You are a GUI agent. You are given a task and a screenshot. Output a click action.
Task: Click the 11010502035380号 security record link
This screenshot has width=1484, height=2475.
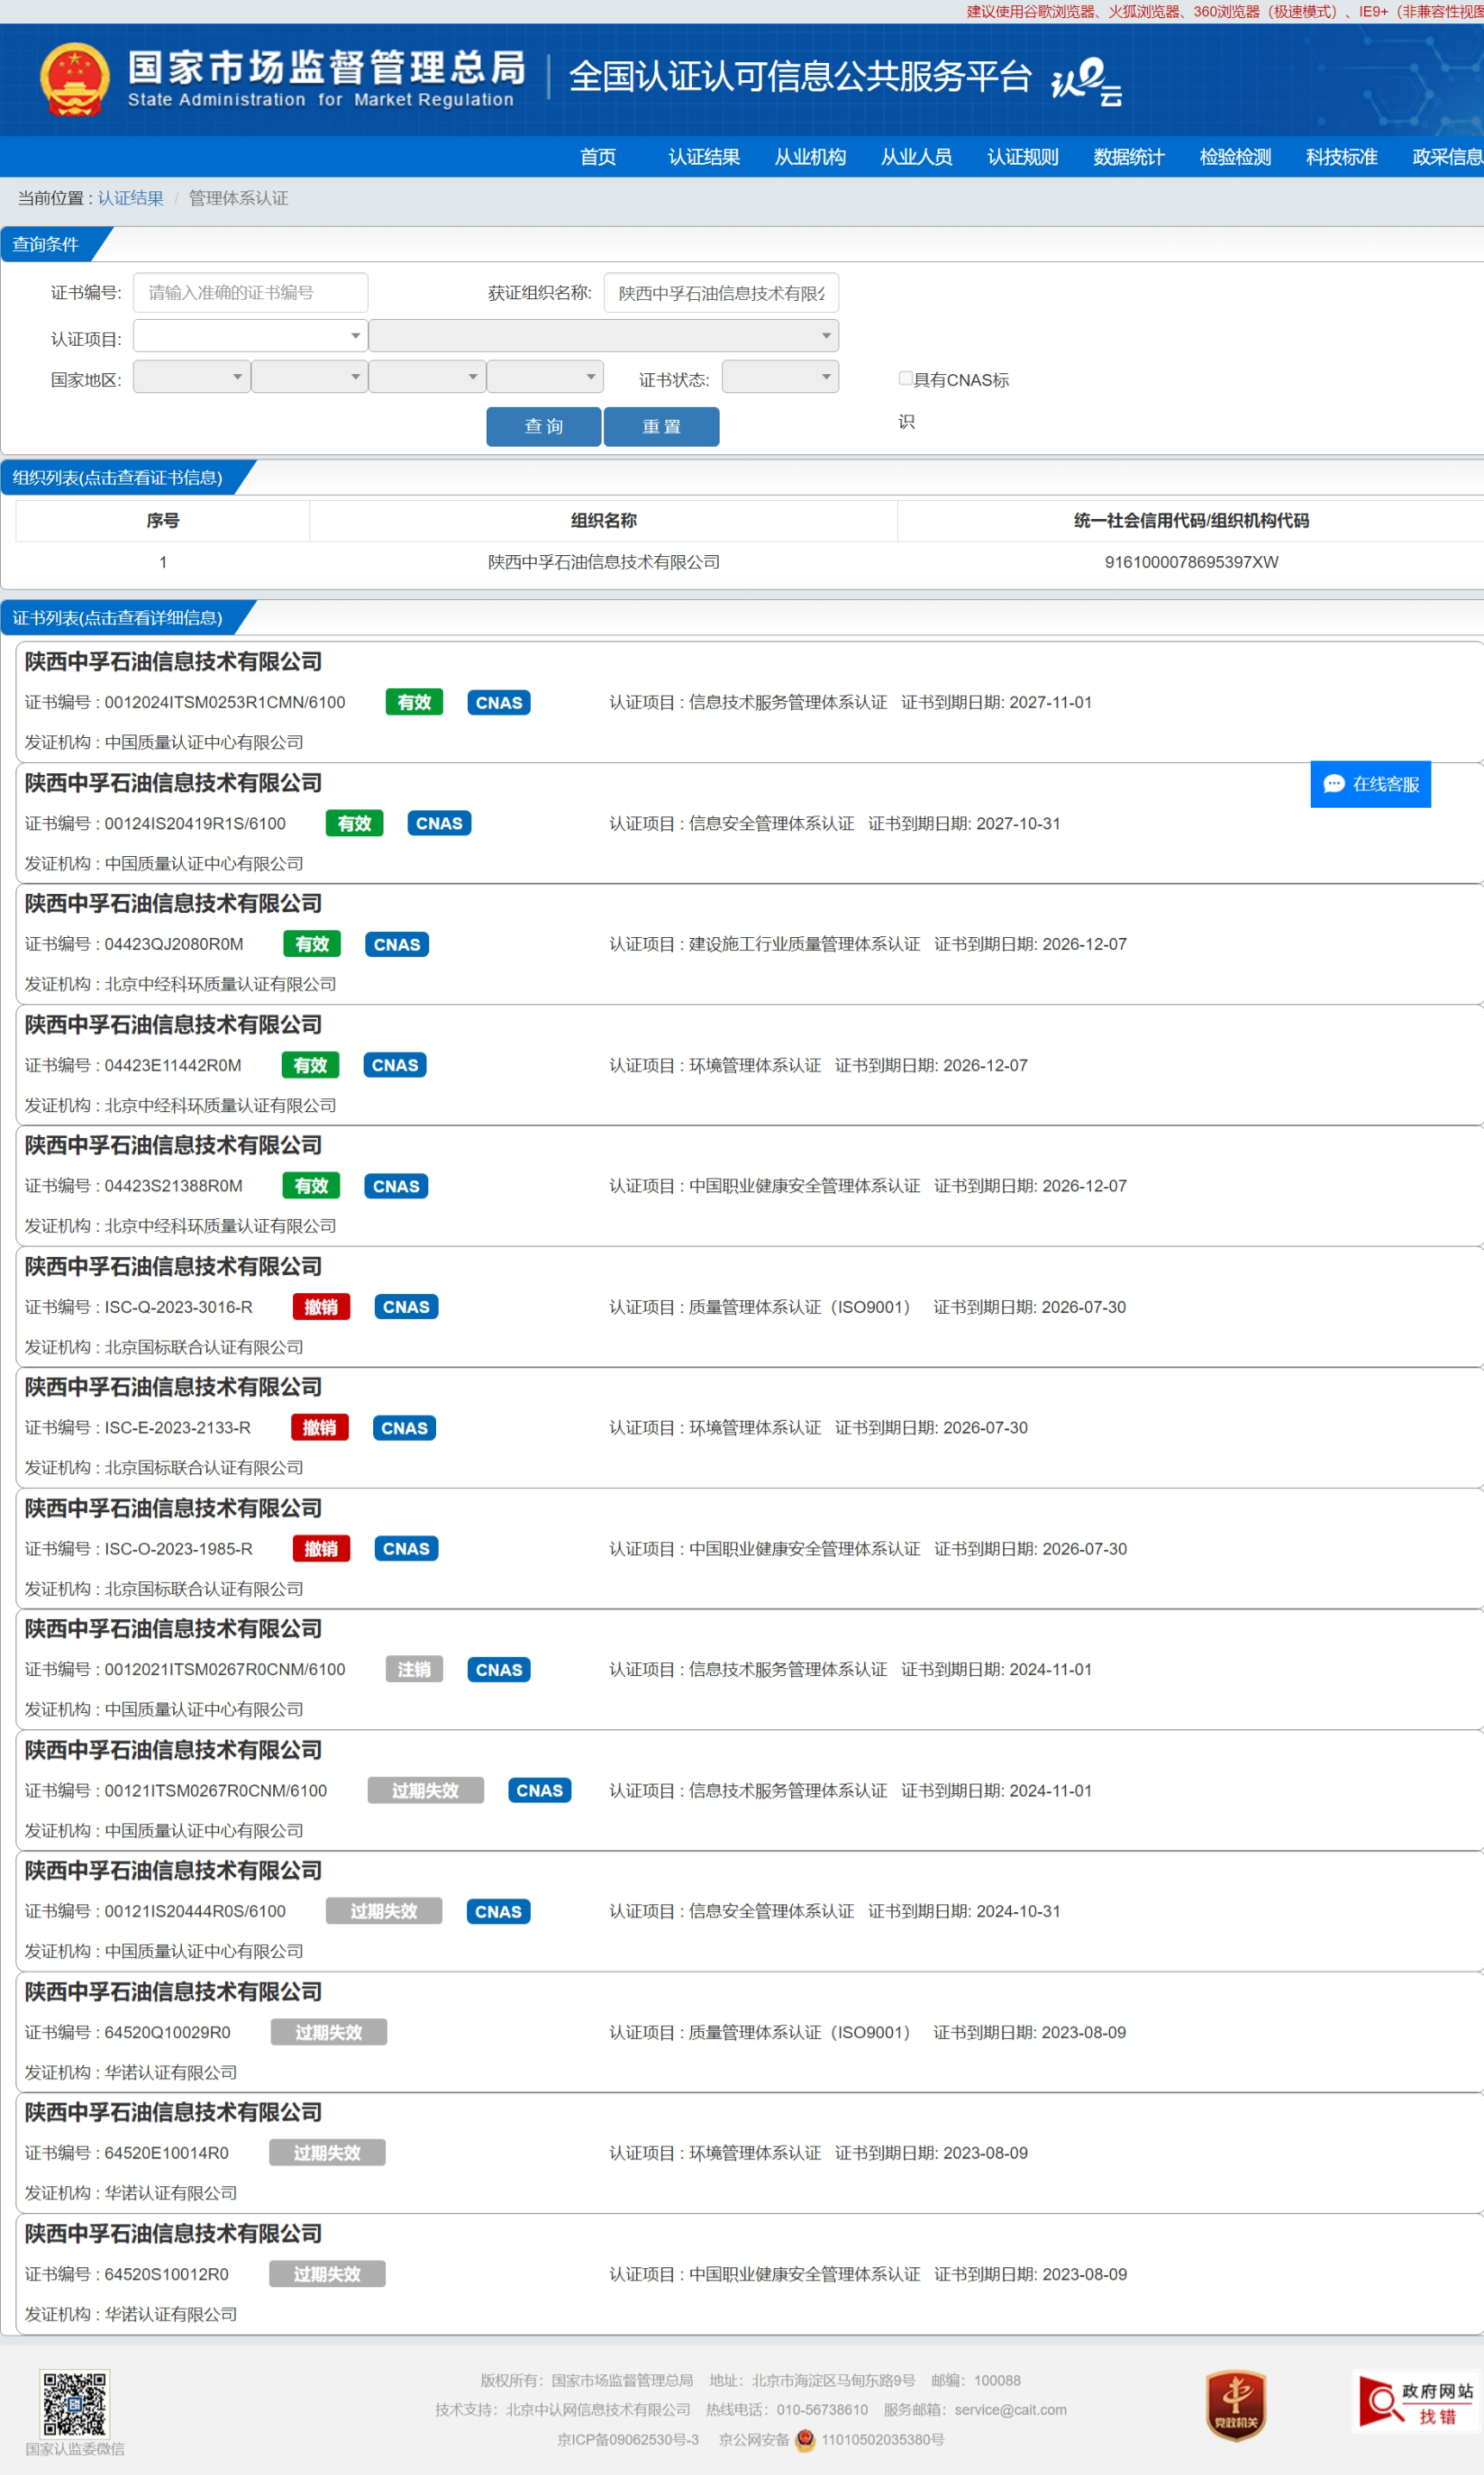click(x=883, y=2440)
